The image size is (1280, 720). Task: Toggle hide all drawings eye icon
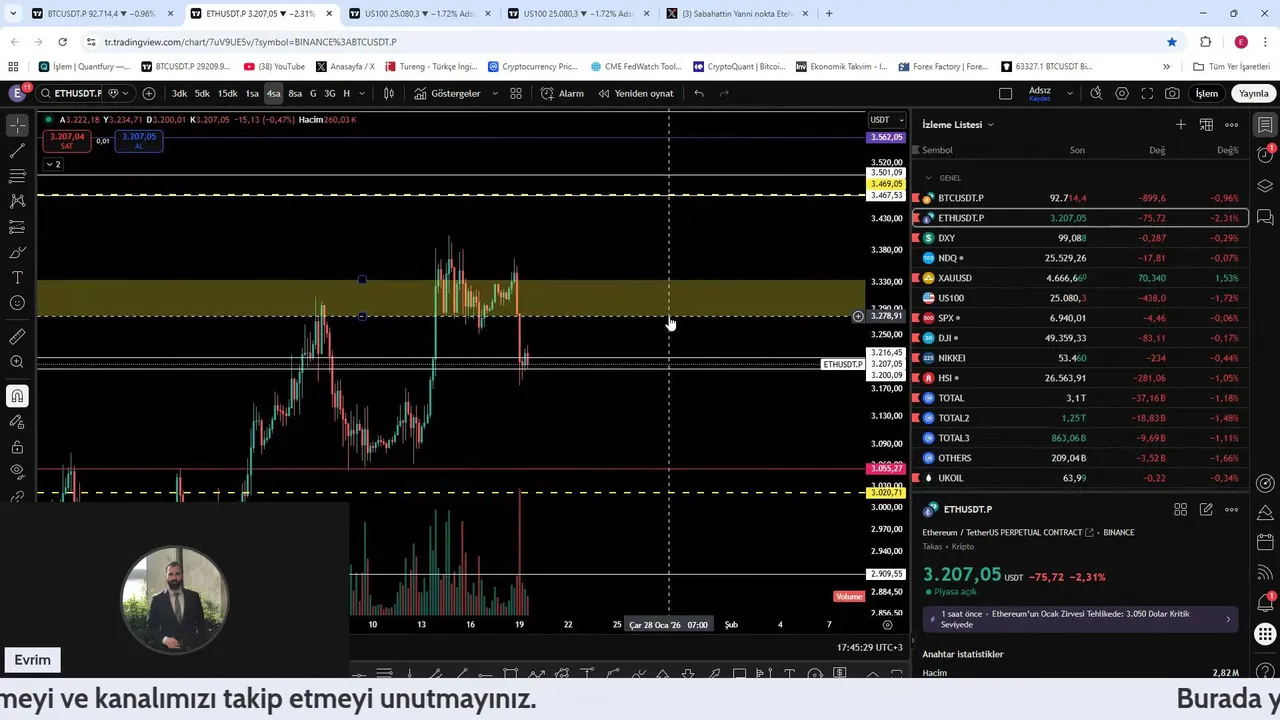(x=17, y=472)
